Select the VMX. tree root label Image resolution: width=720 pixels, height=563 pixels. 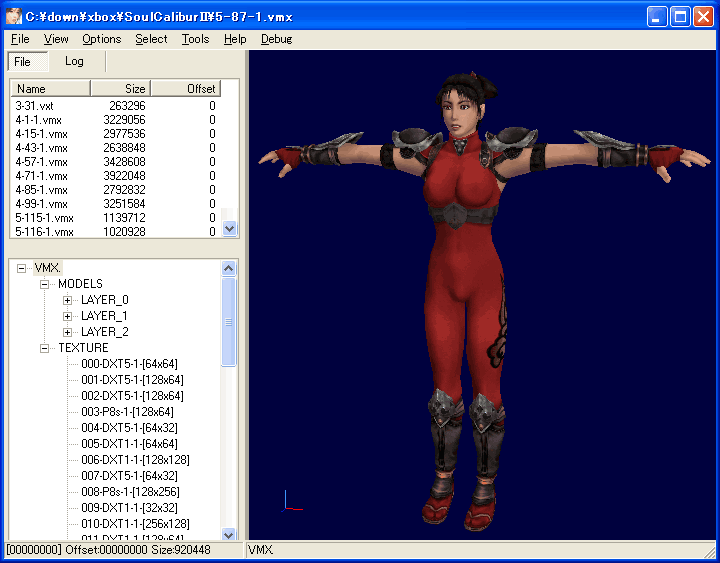pos(47,268)
